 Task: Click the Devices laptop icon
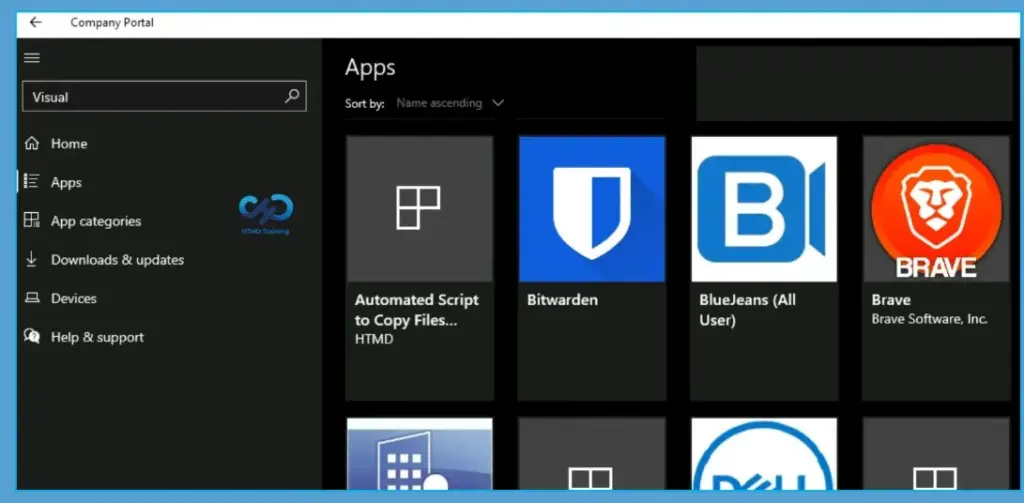point(31,298)
